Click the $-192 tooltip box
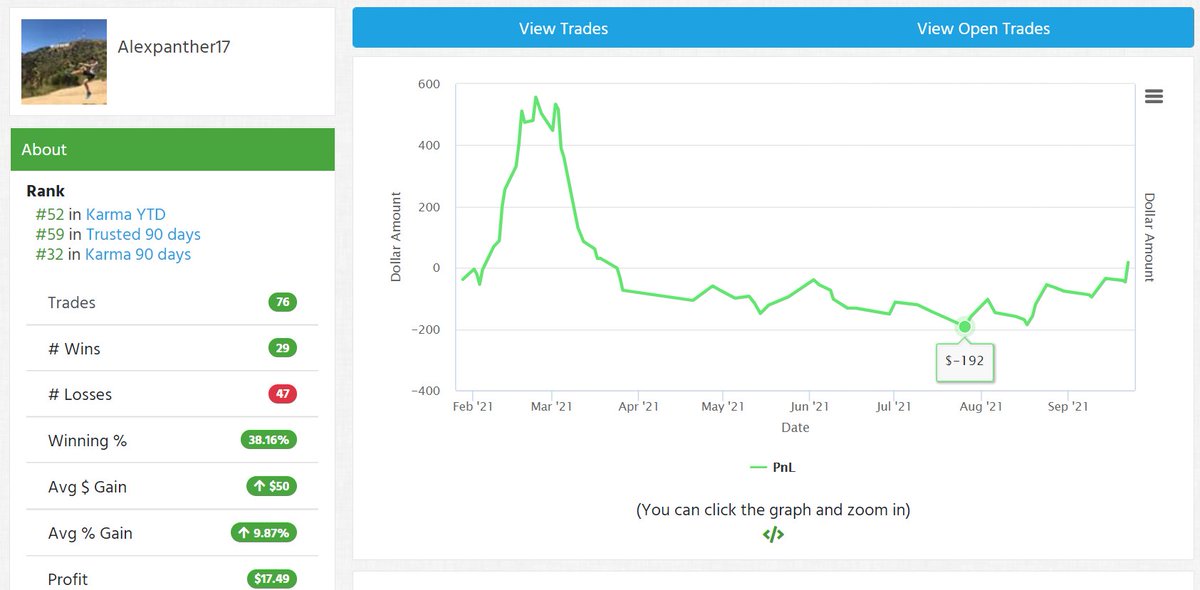Screen dimensions: 1200x590 [965, 361]
